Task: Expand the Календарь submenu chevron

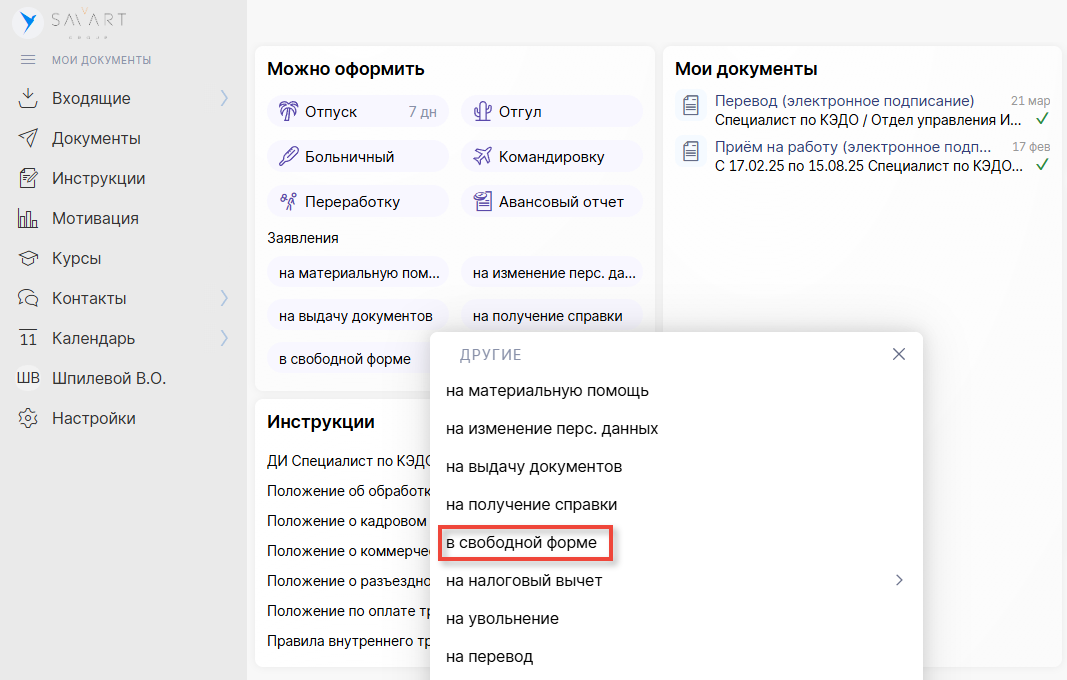Action: (x=224, y=338)
